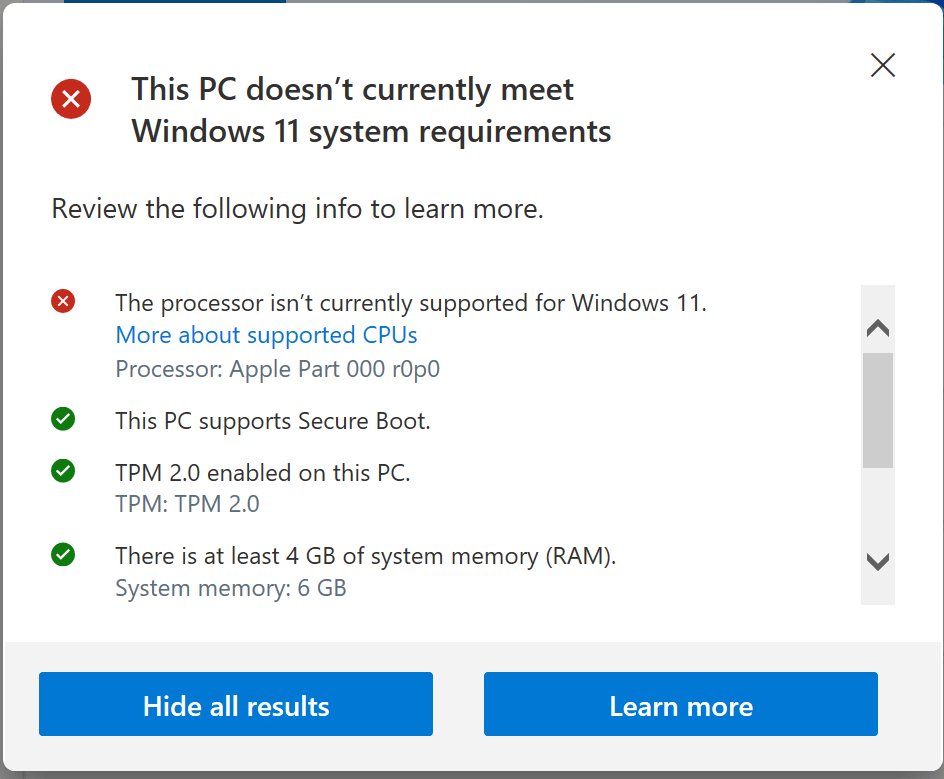Click the large red error icon beside the title

71,99
